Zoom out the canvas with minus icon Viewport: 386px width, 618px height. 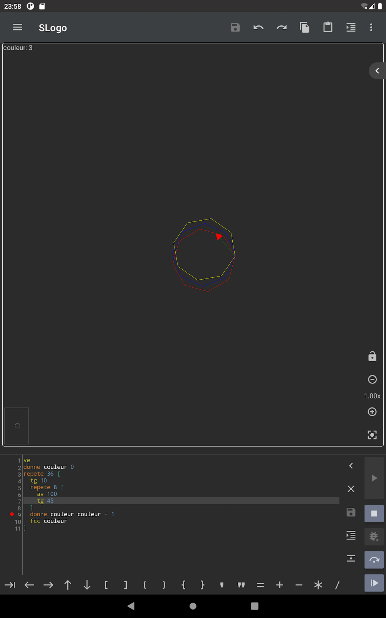(x=372, y=379)
